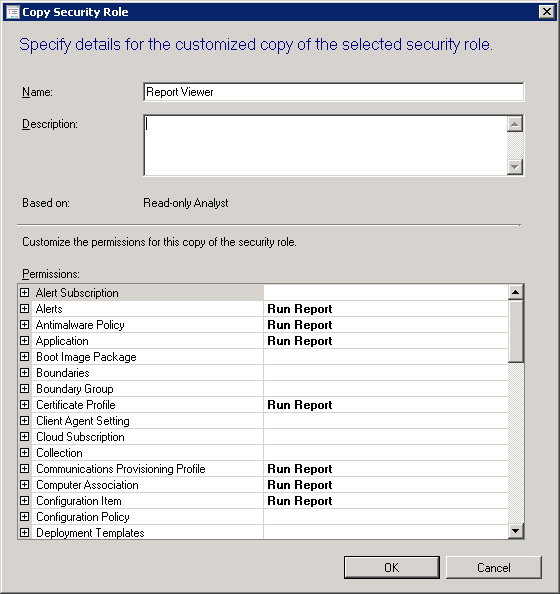The height and width of the screenshot is (594, 560).
Task: Click the permissions list scroll down arrow
Action: point(516,531)
